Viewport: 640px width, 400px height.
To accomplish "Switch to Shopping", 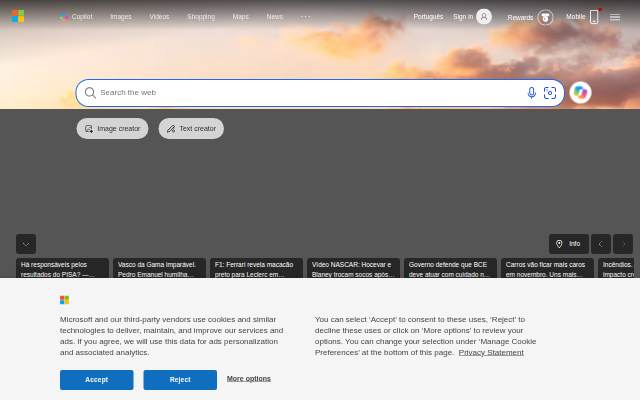I will pos(201,17).
